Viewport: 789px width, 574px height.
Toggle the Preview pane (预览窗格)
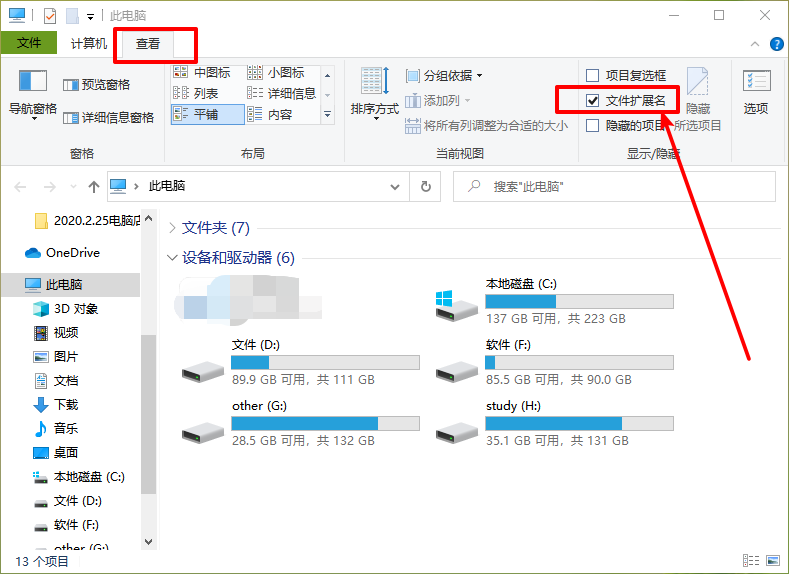click(x=96, y=85)
